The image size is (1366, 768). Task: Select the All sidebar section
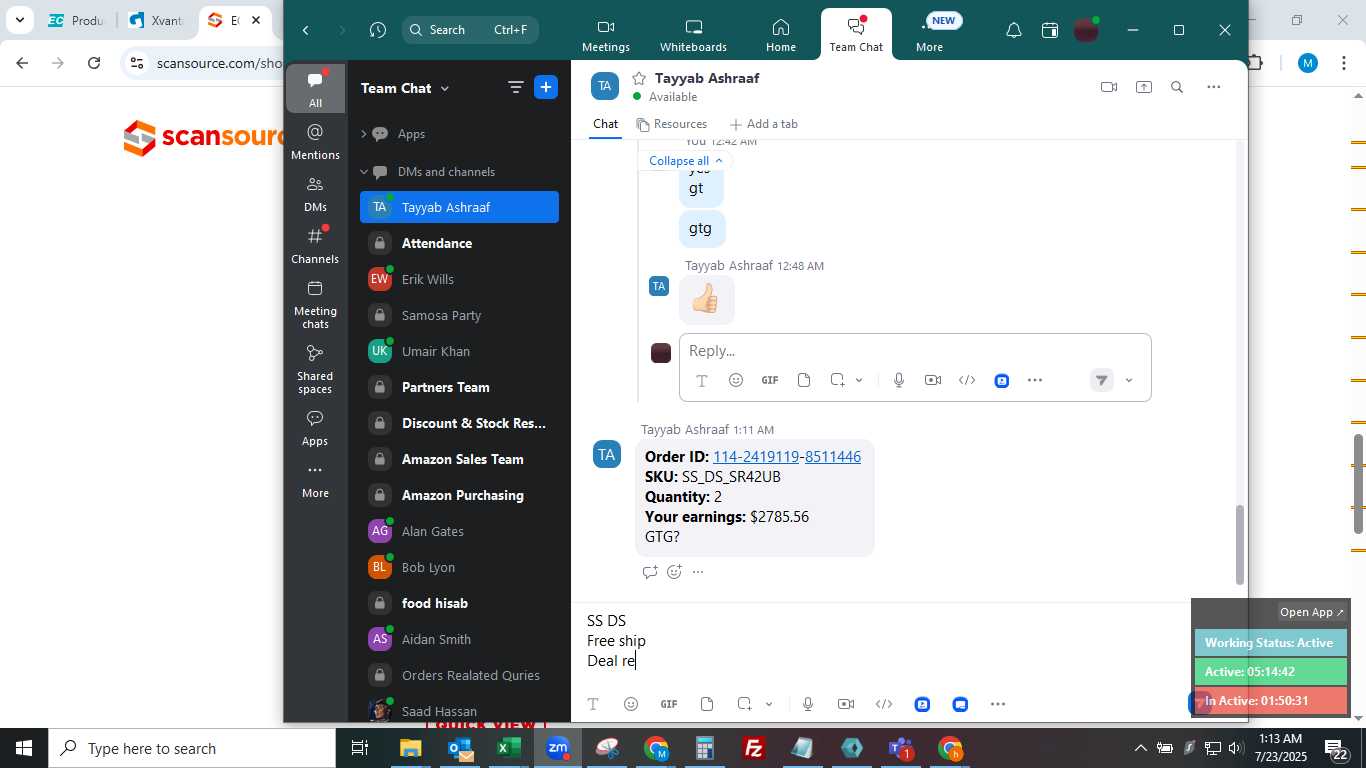(315, 89)
